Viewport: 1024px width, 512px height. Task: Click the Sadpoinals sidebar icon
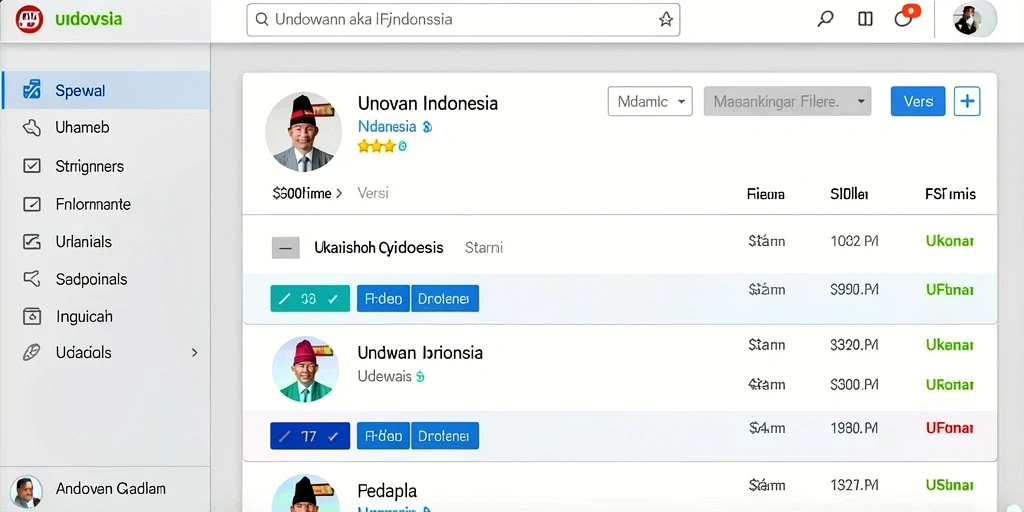coord(31,279)
